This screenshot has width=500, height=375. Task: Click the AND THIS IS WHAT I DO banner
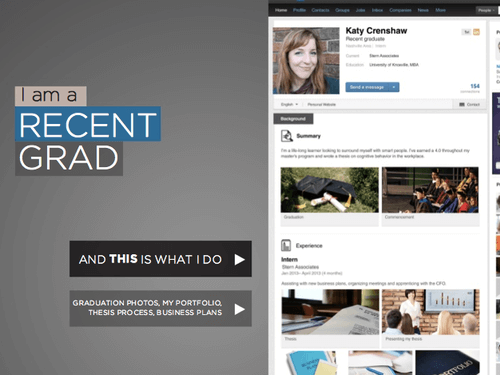[x=160, y=259]
